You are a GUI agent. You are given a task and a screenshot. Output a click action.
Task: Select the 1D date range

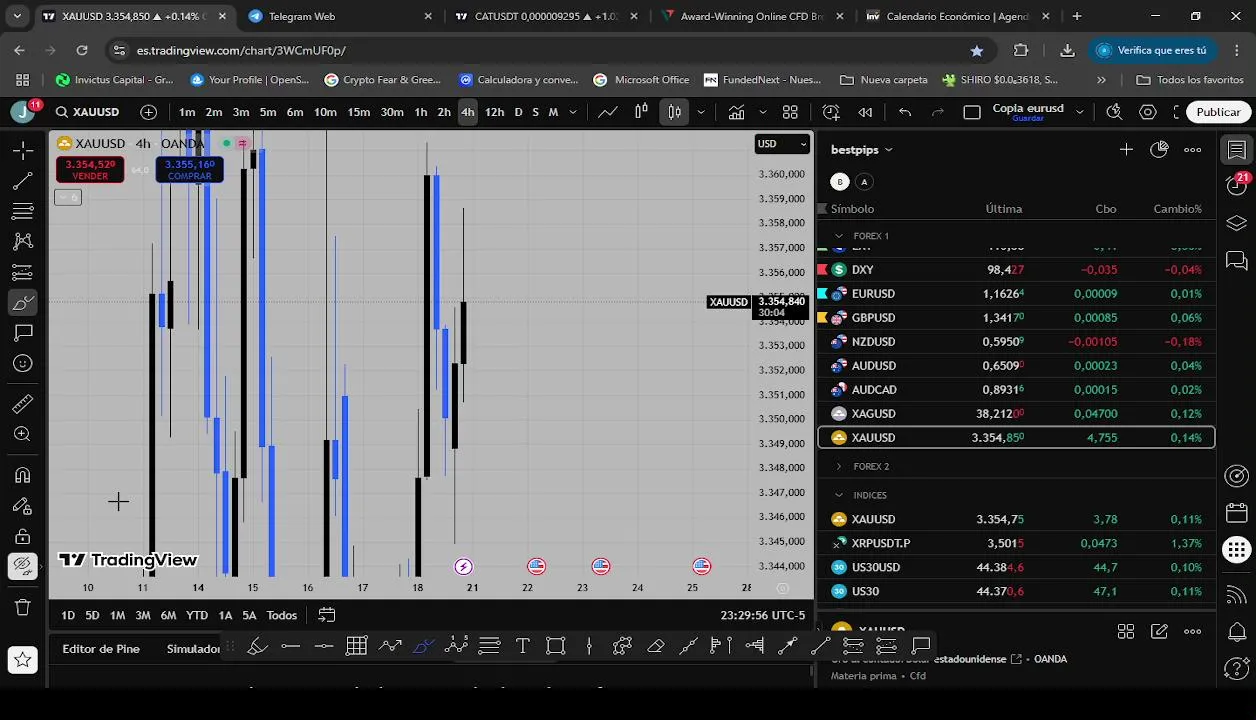click(67, 615)
